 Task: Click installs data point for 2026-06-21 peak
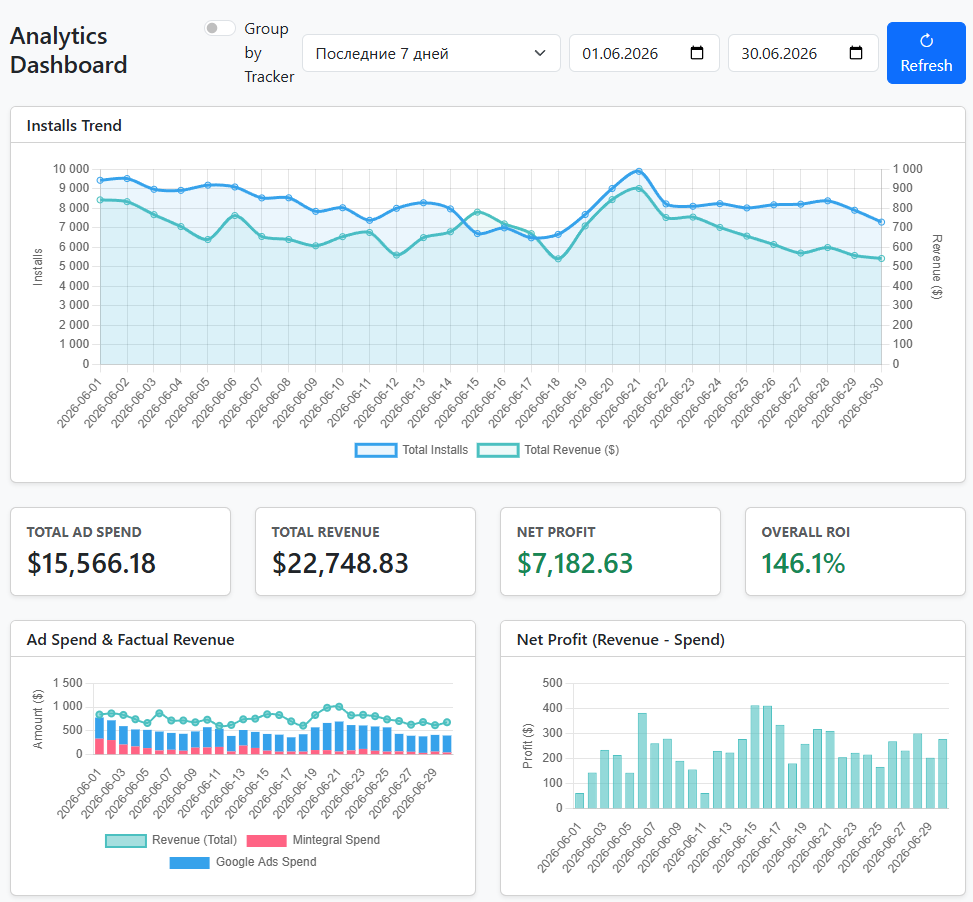(639, 171)
